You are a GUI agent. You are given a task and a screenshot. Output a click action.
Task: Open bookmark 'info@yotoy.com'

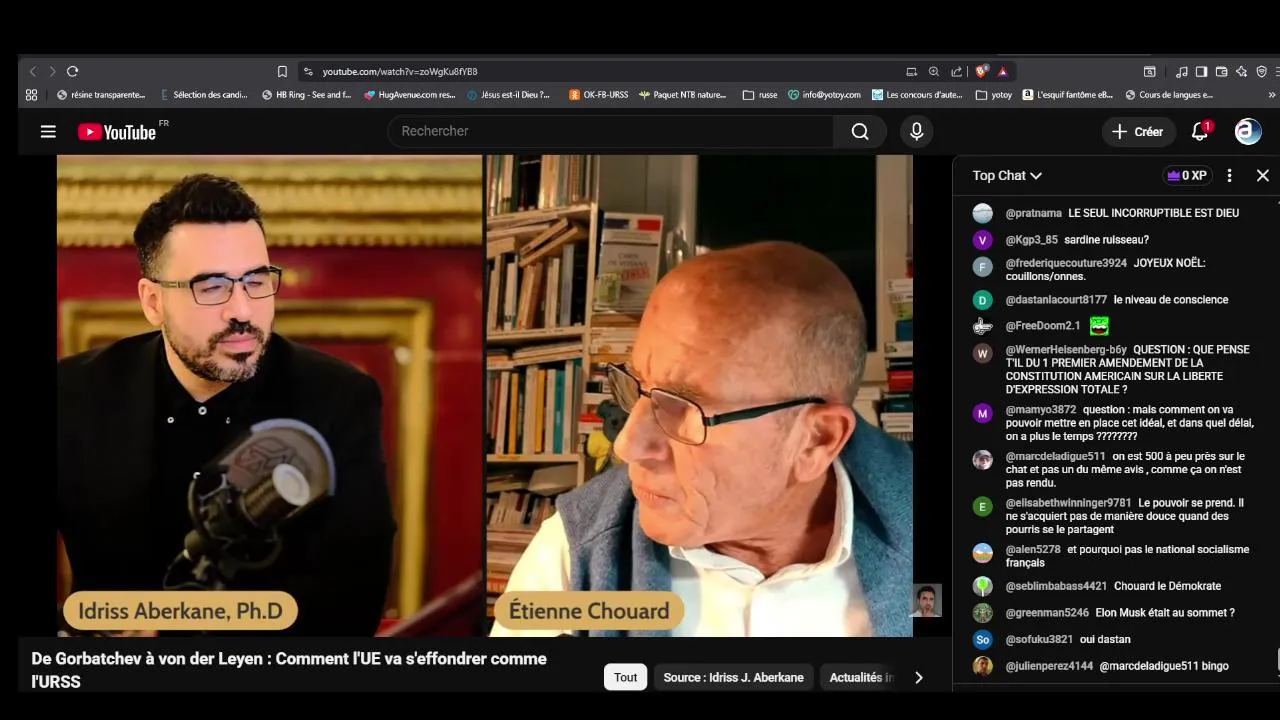(x=824, y=95)
